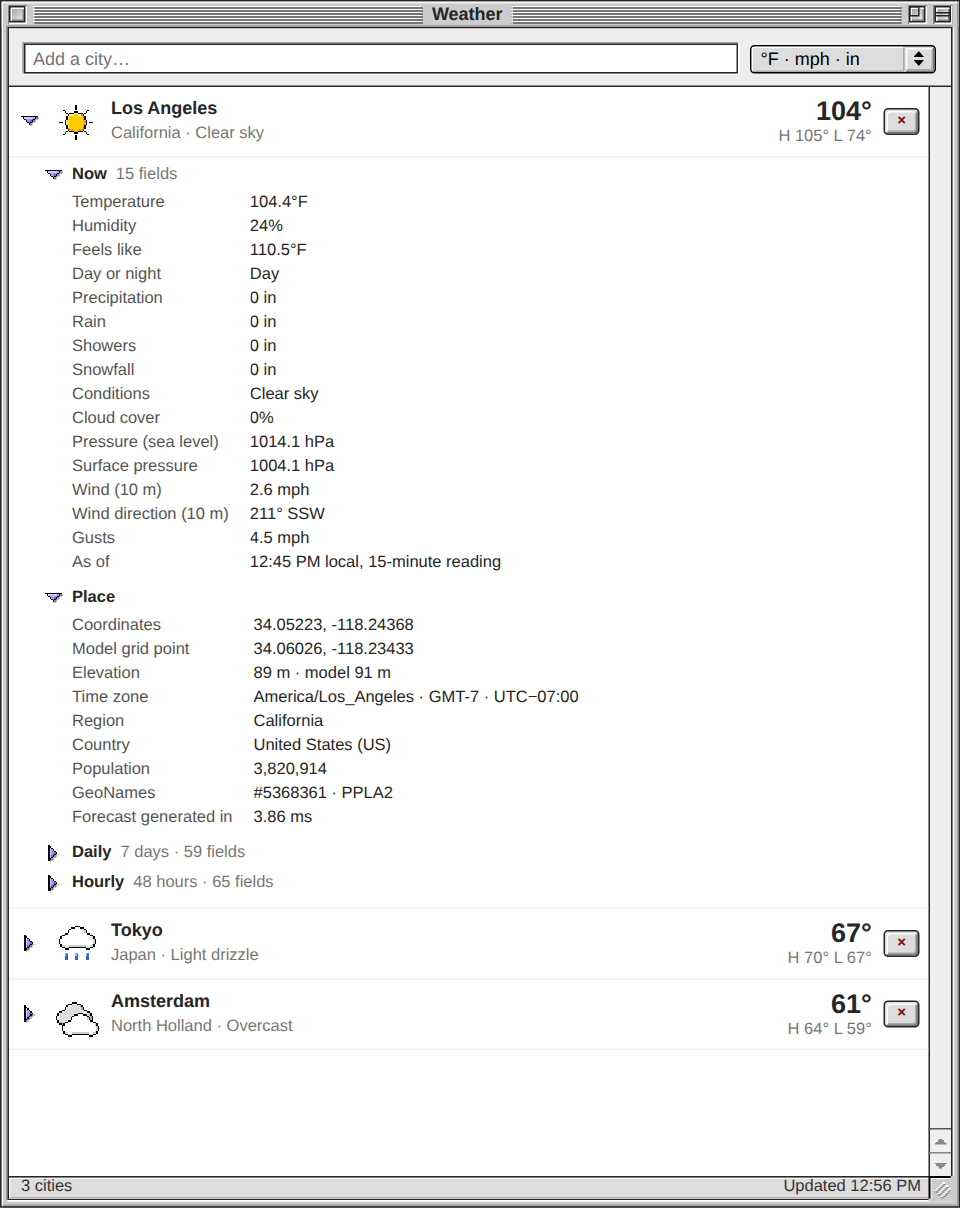
Task: Click the window collapse icon in title bar
Action: pyautogui.click(x=942, y=14)
